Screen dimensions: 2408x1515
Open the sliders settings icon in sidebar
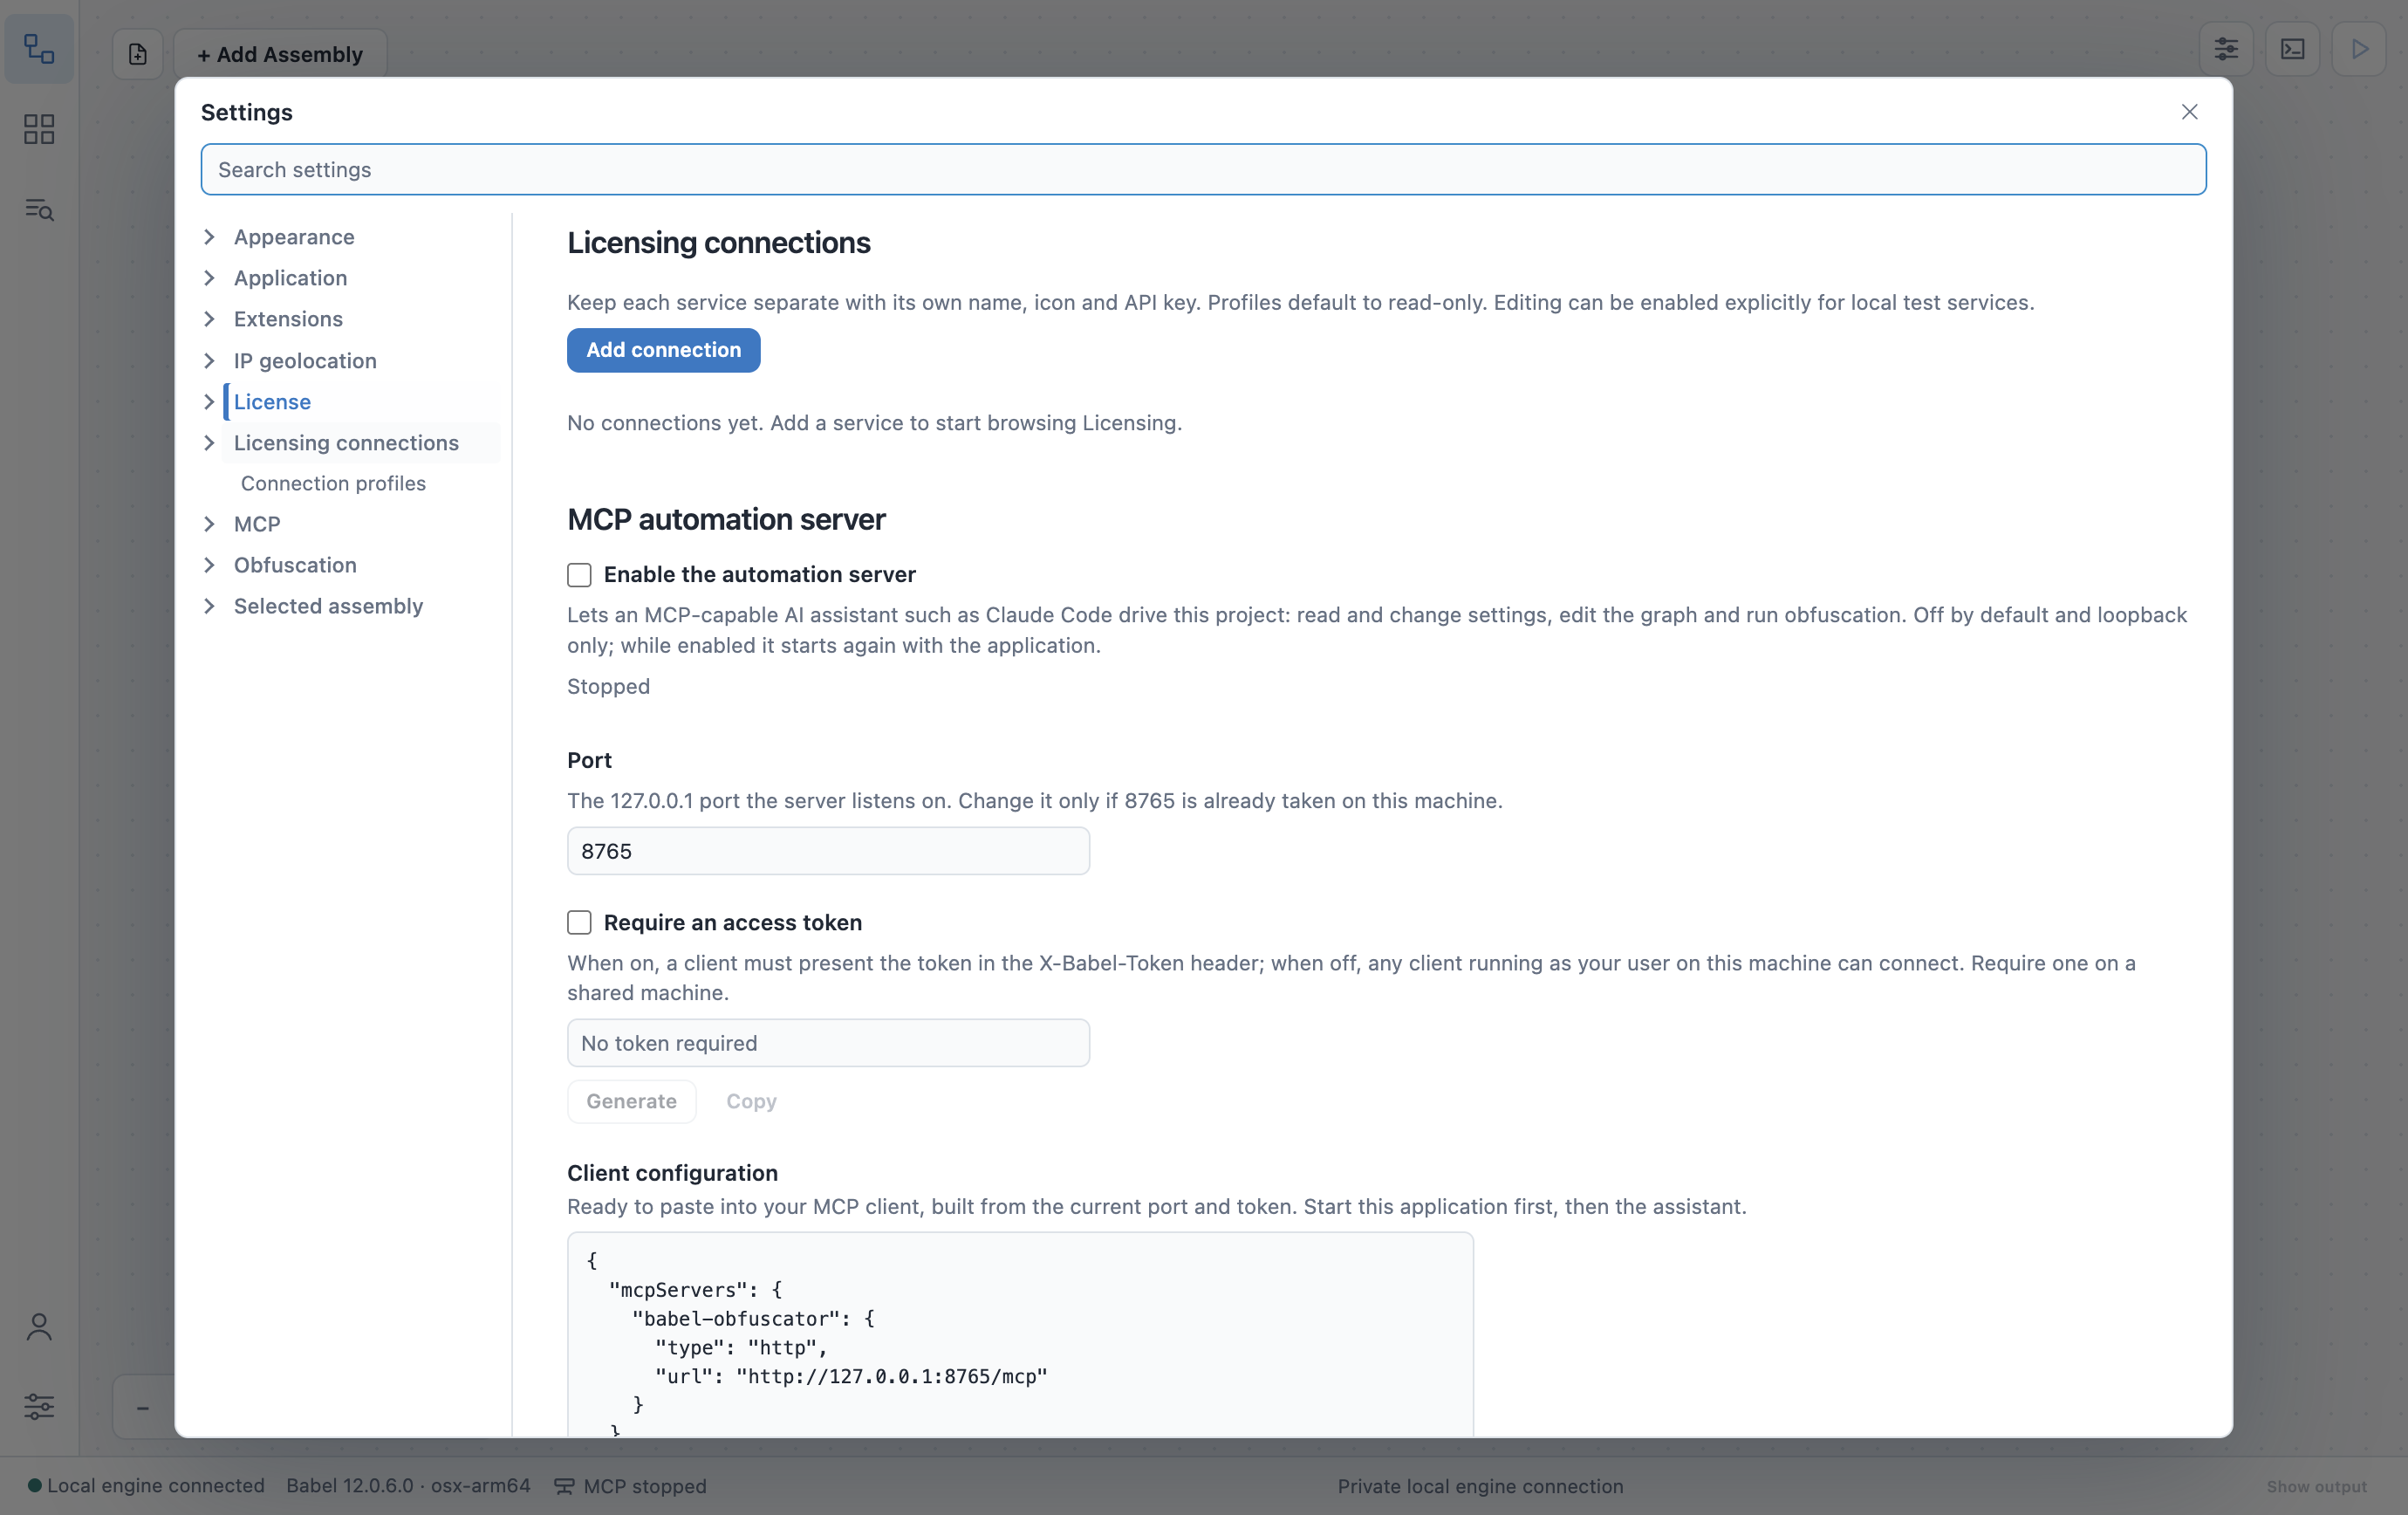click(x=39, y=1407)
